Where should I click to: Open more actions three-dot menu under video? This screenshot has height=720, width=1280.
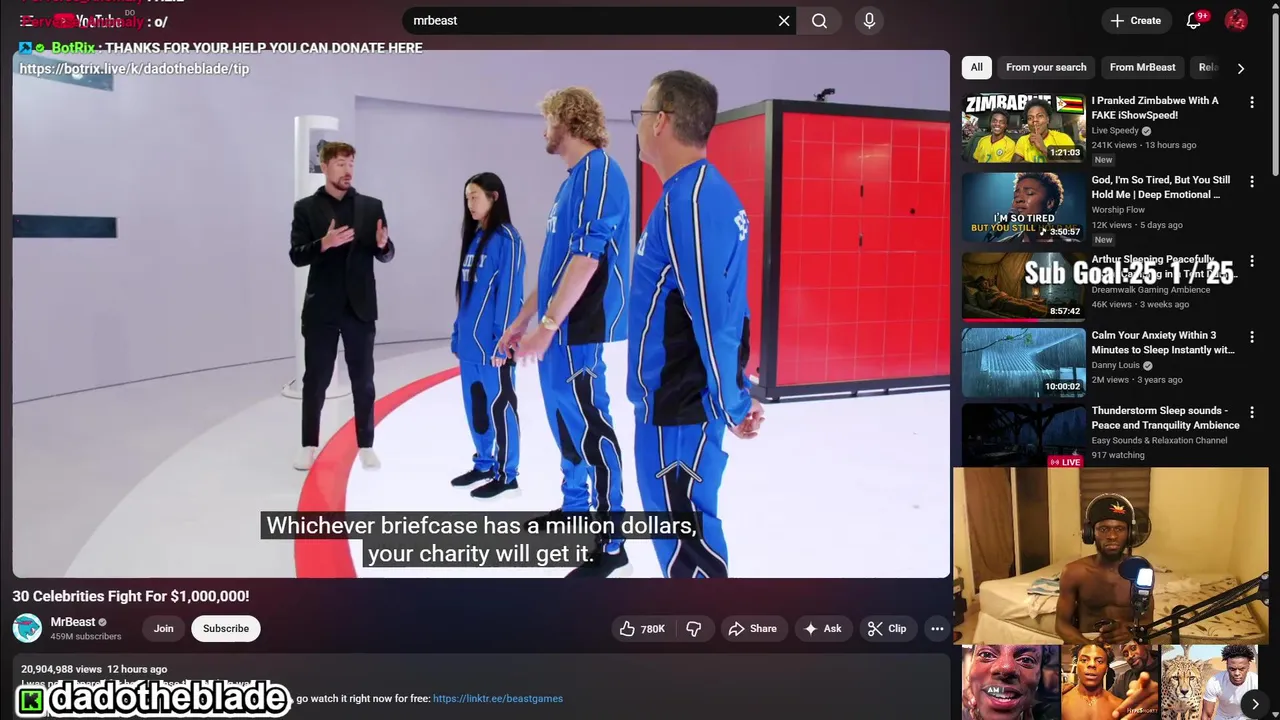point(937,628)
